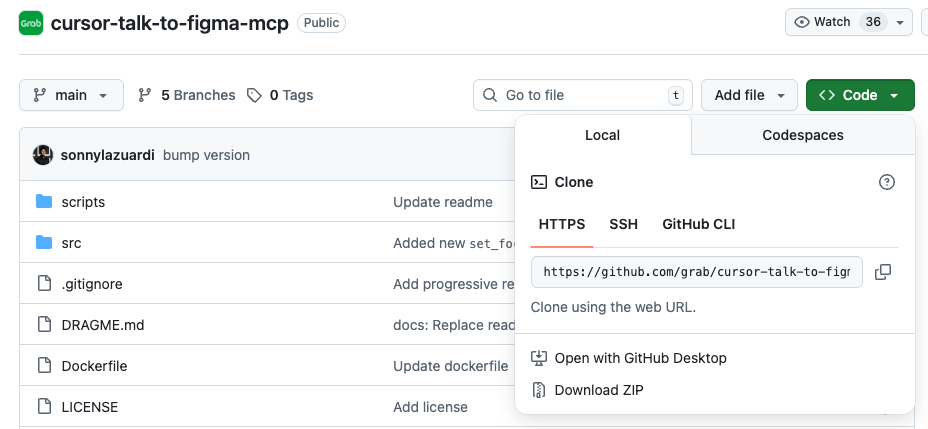
Task: Open the Dockerfile file
Action: [94, 366]
